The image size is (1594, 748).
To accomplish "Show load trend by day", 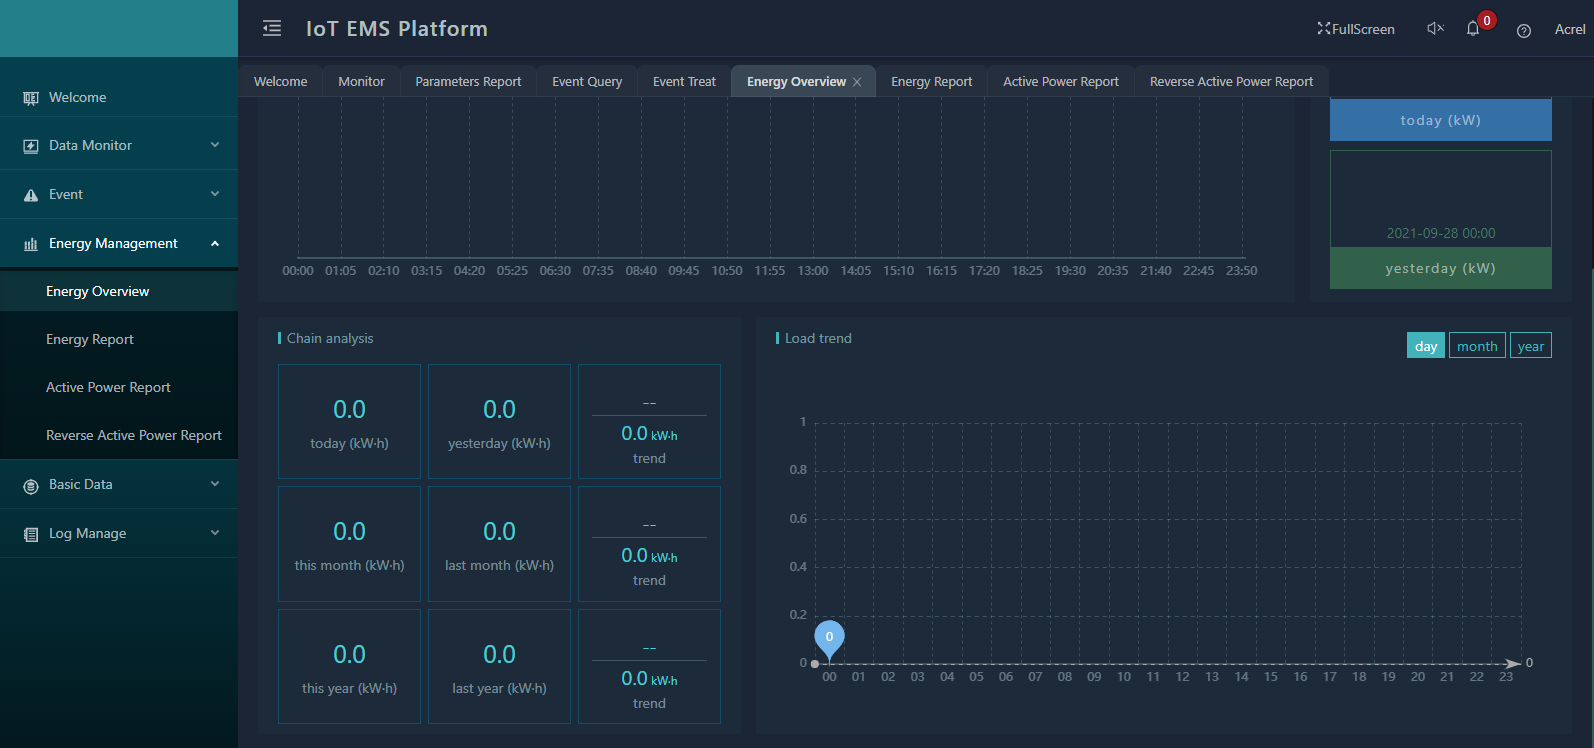I will [1426, 346].
